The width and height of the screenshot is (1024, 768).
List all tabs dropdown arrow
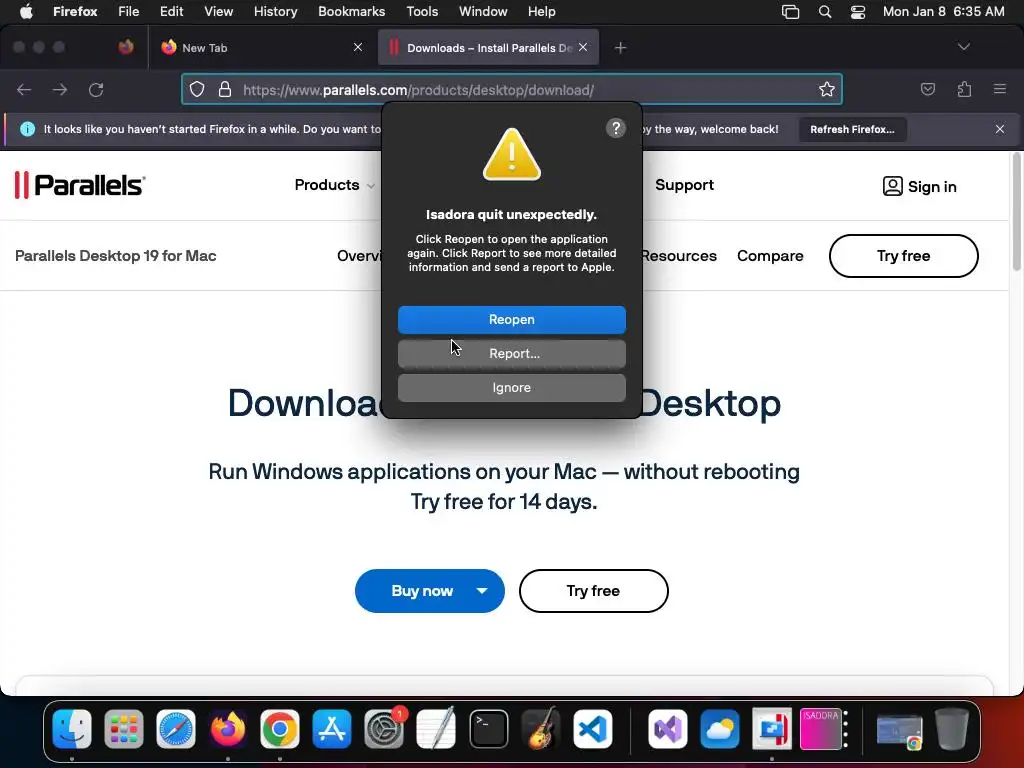[x=964, y=47]
